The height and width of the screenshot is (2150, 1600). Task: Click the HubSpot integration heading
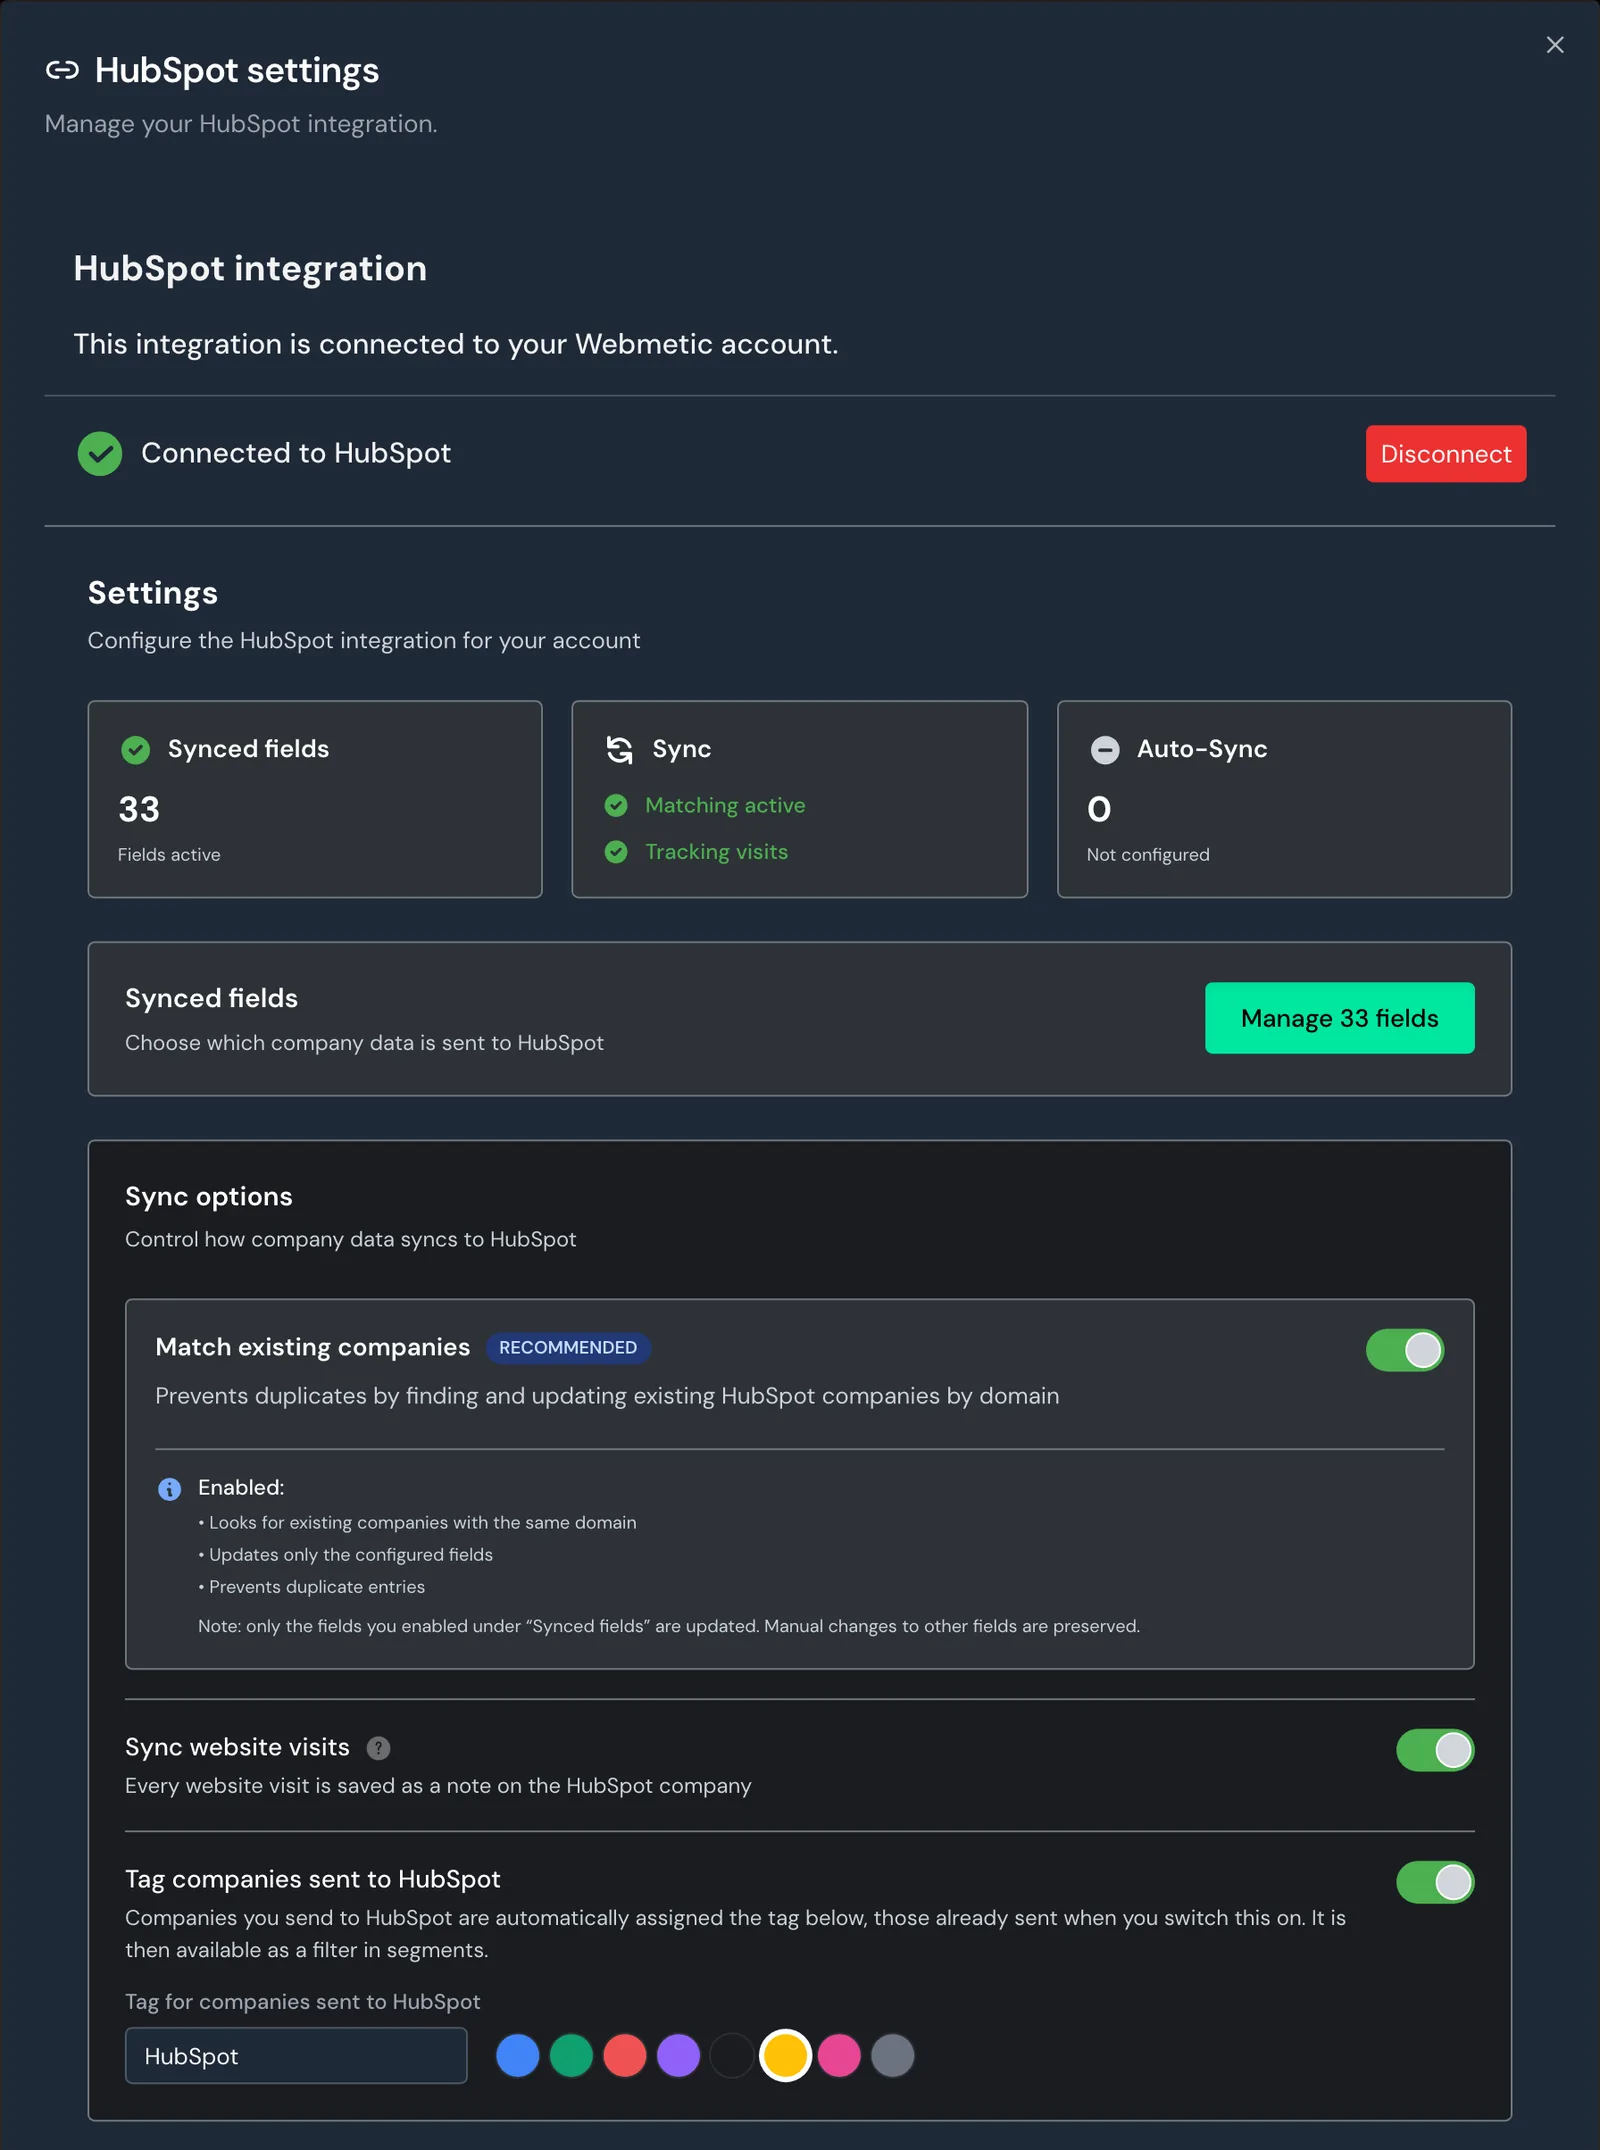point(250,269)
